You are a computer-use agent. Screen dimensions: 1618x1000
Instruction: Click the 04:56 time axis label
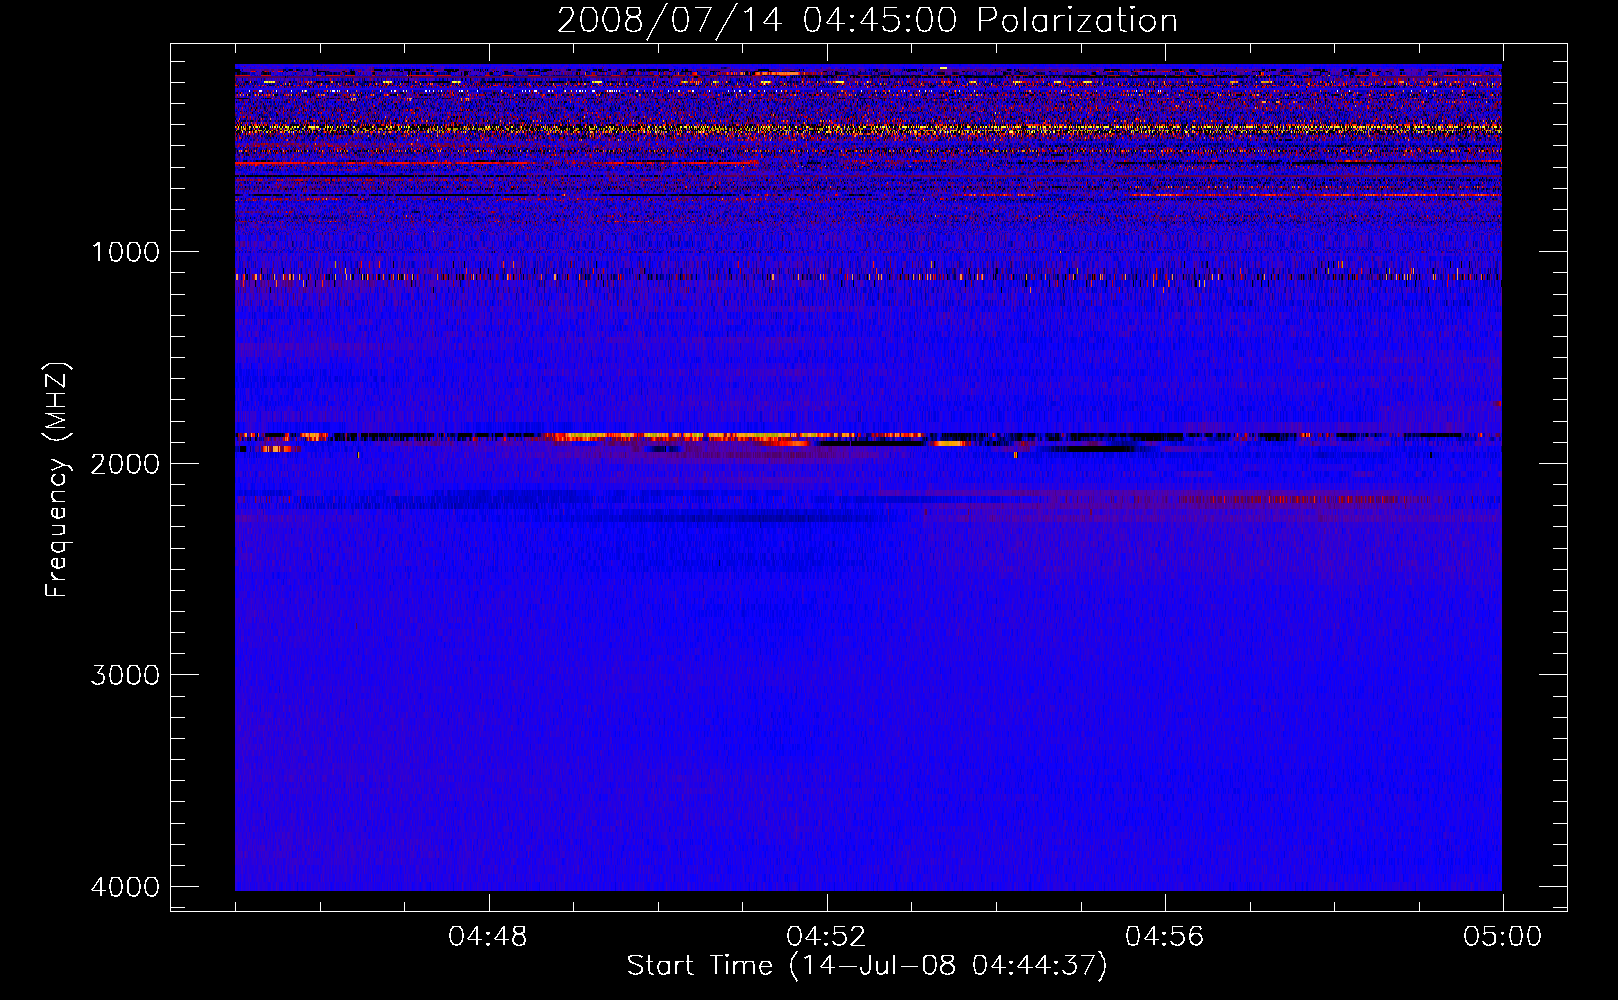tap(1164, 937)
